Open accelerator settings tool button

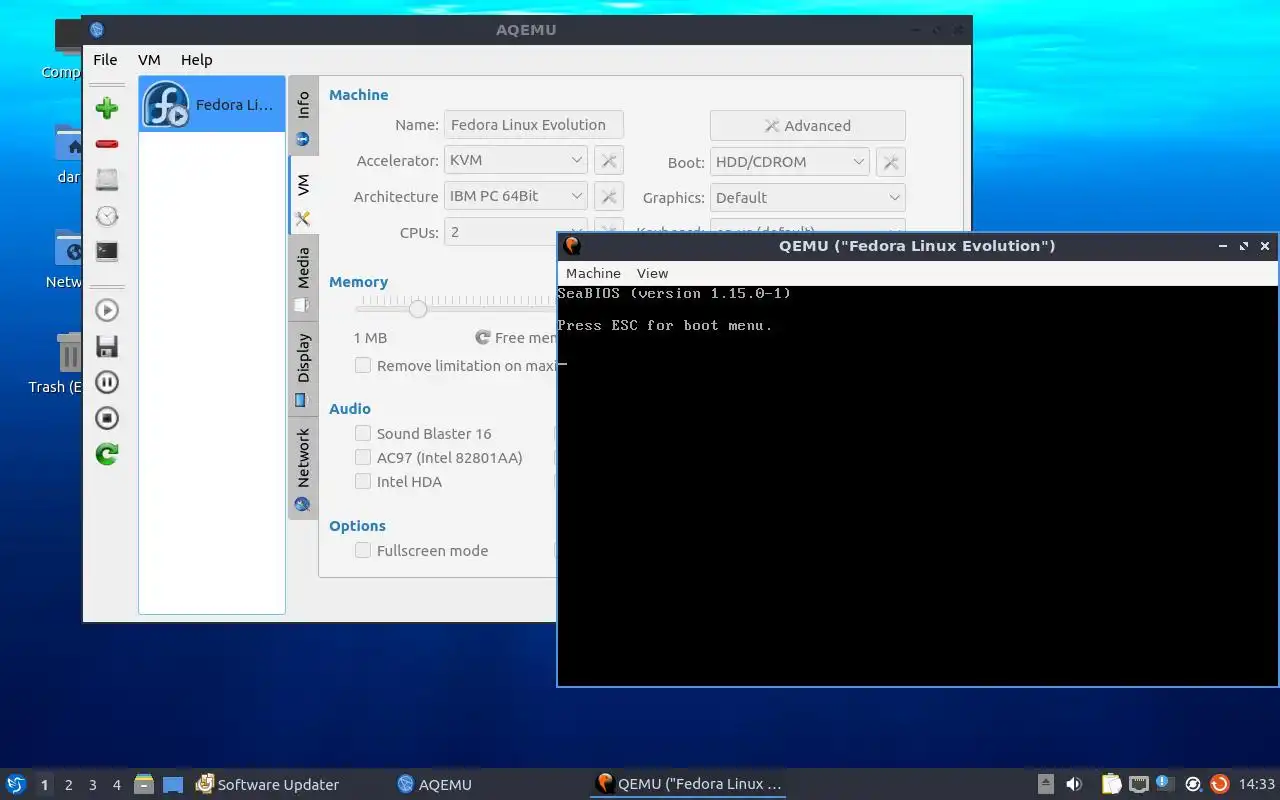pos(609,160)
